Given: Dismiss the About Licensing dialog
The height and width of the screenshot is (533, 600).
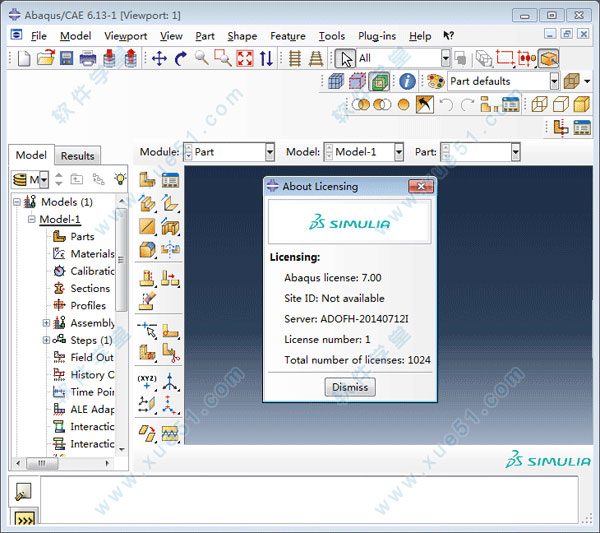Looking at the screenshot, I should [350, 387].
